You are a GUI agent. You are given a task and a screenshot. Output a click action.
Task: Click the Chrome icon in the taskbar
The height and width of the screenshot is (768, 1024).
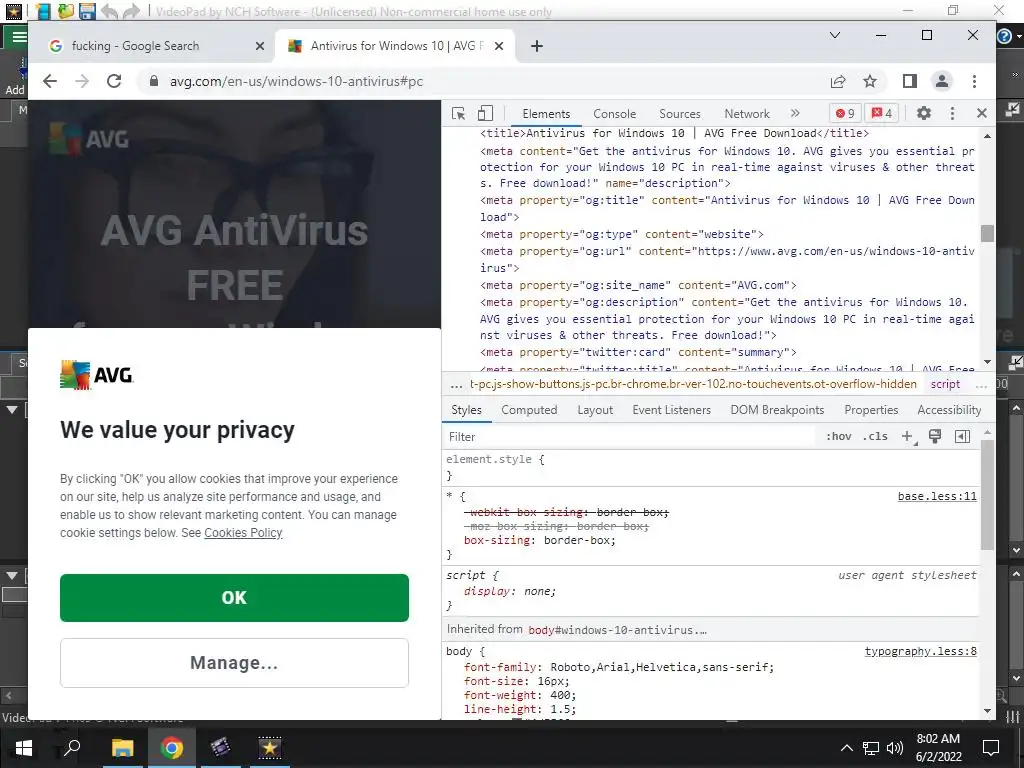tap(172, 748)
